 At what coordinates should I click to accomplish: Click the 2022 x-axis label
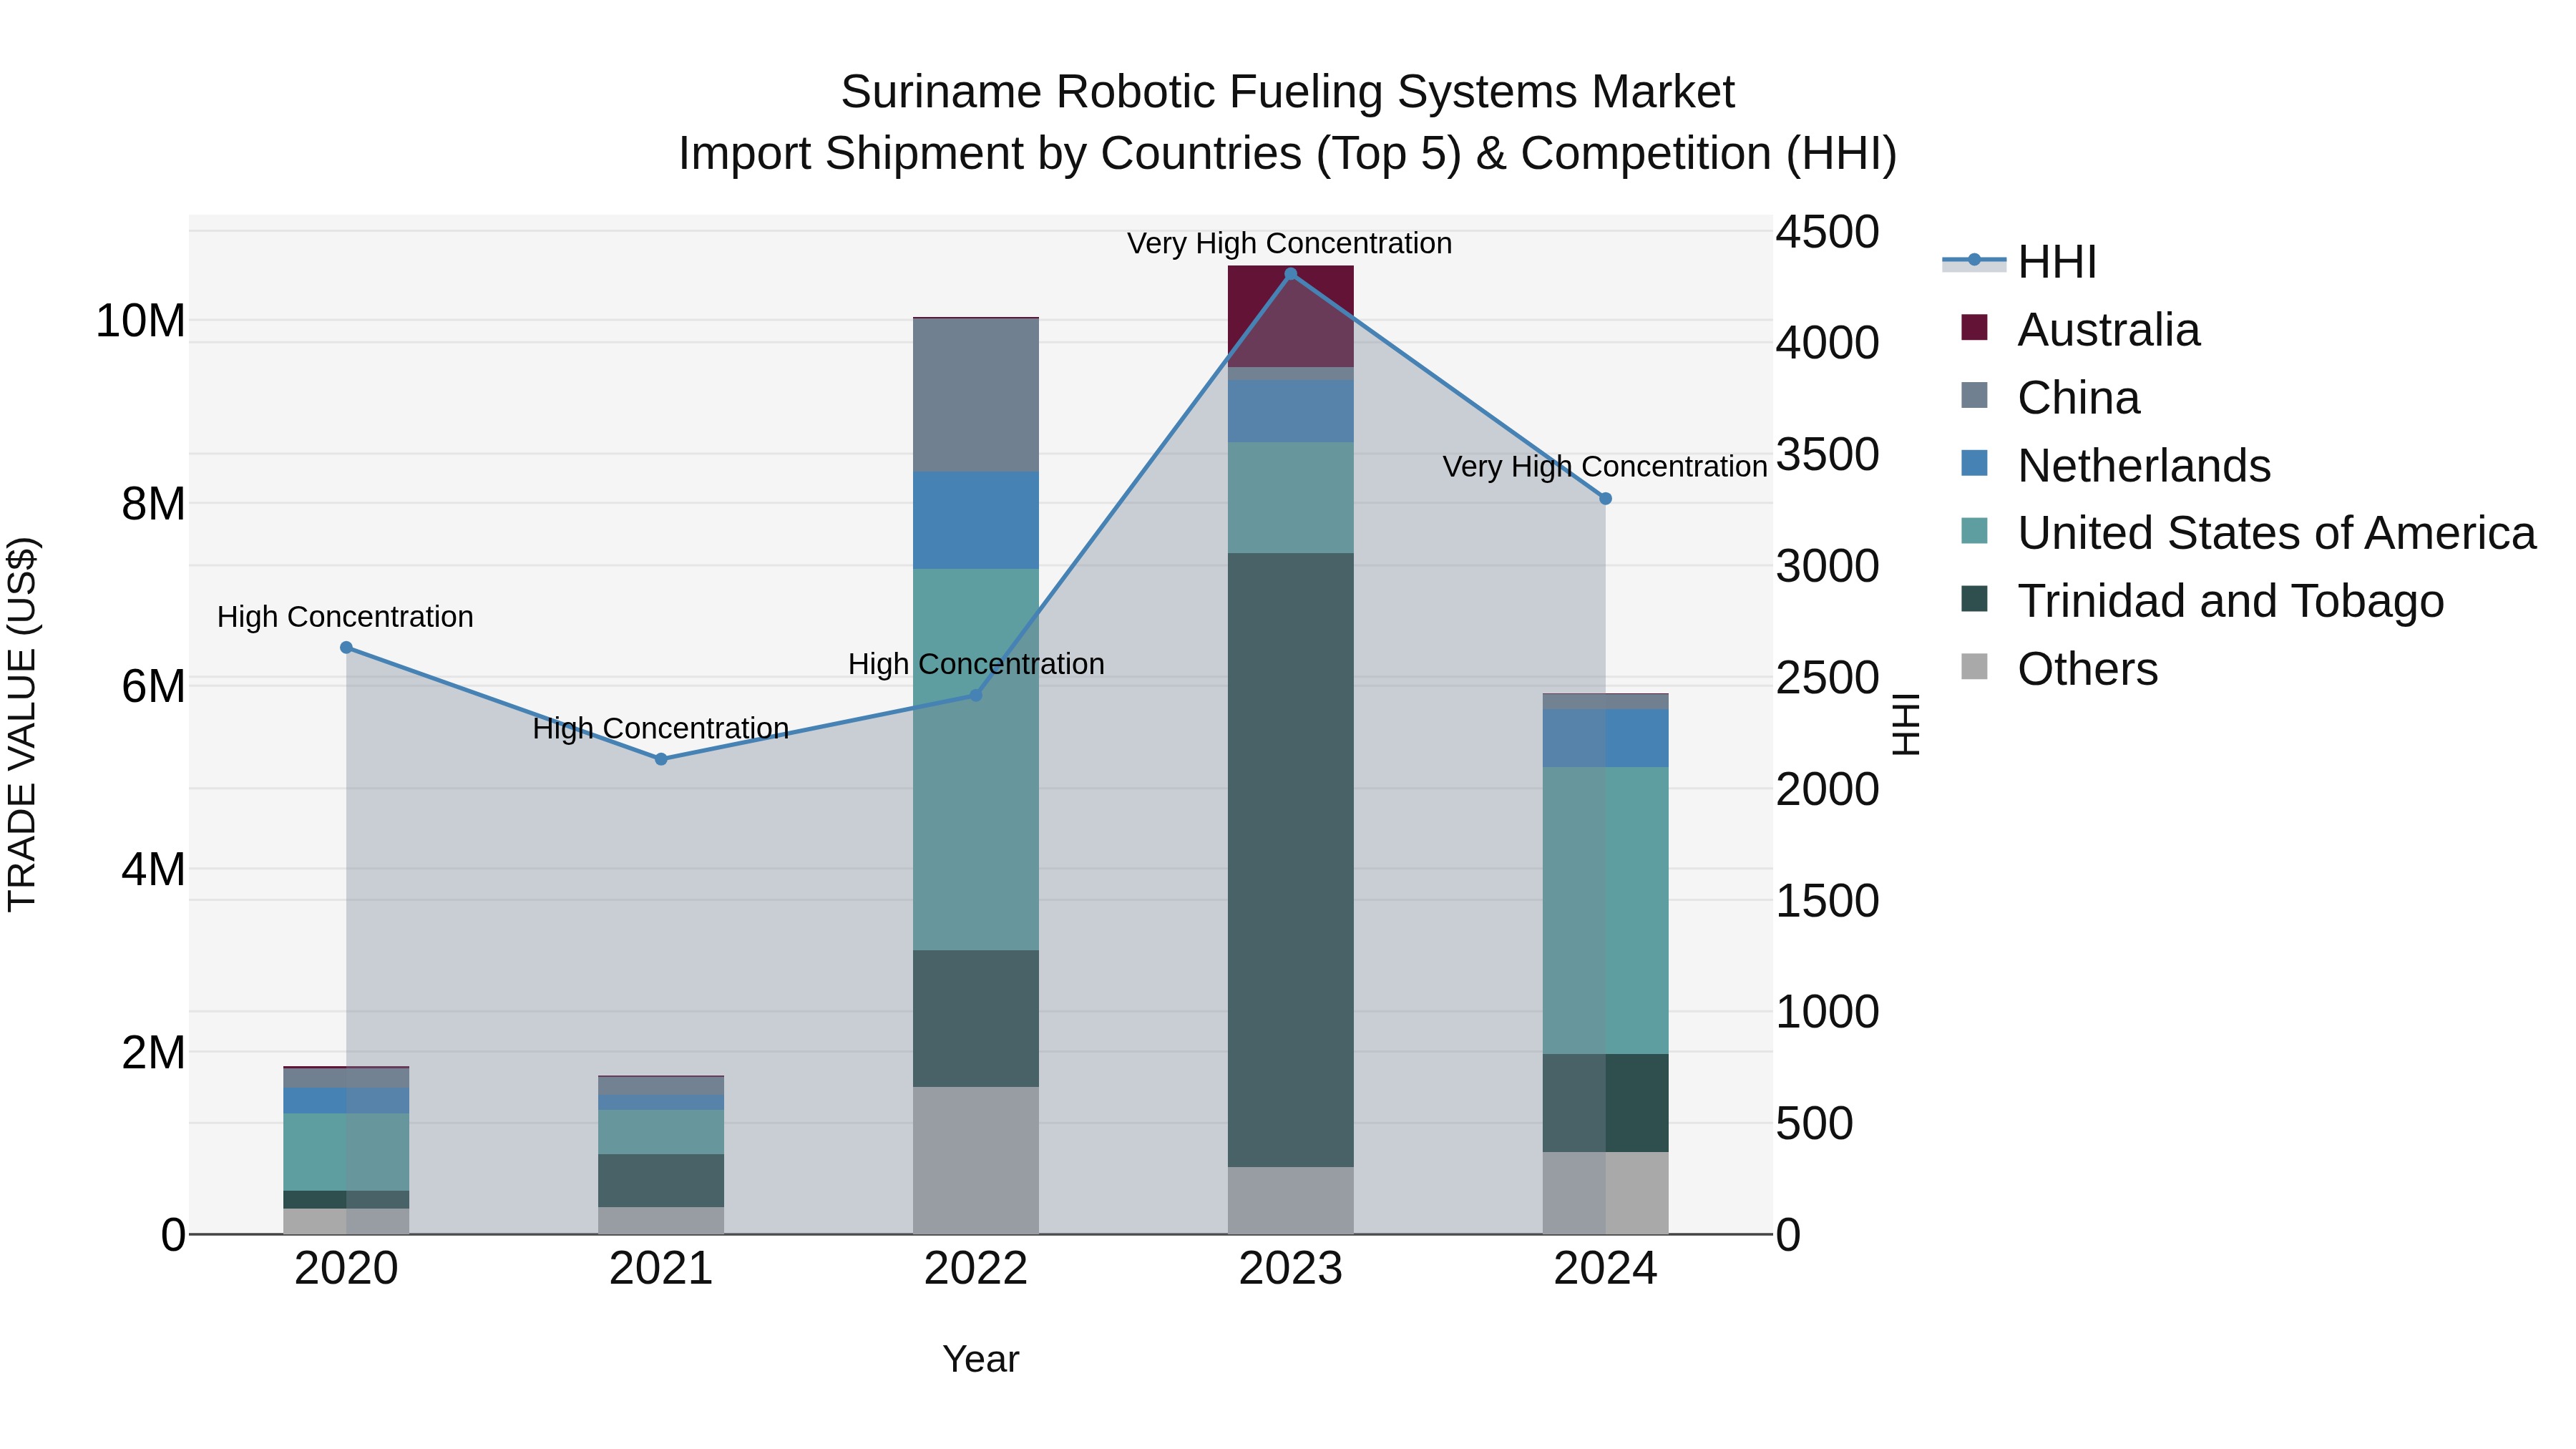[x=976, y=1269]
